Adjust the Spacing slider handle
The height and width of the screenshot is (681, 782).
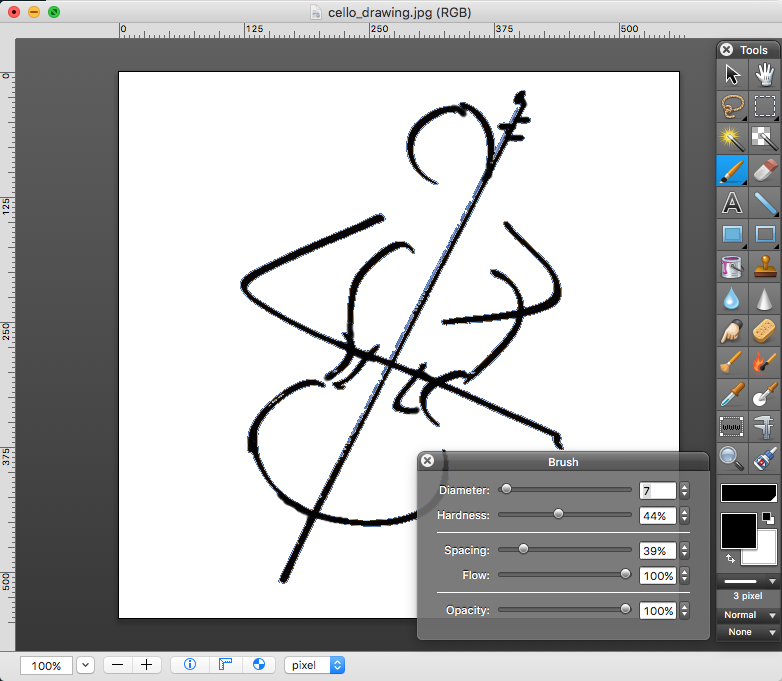tap(523, 549)
